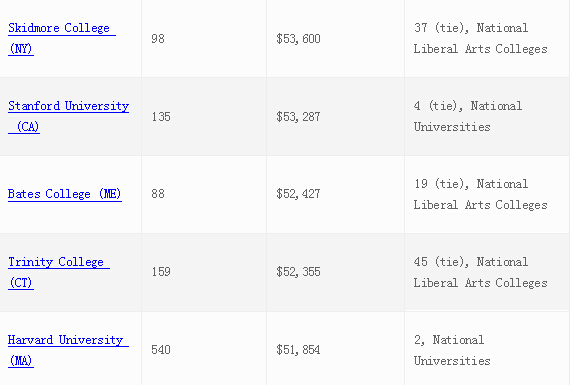Viewport: 571px width, 385px height.
Task: Click the number 159 in Trinity row
Action: coord(161,272)
